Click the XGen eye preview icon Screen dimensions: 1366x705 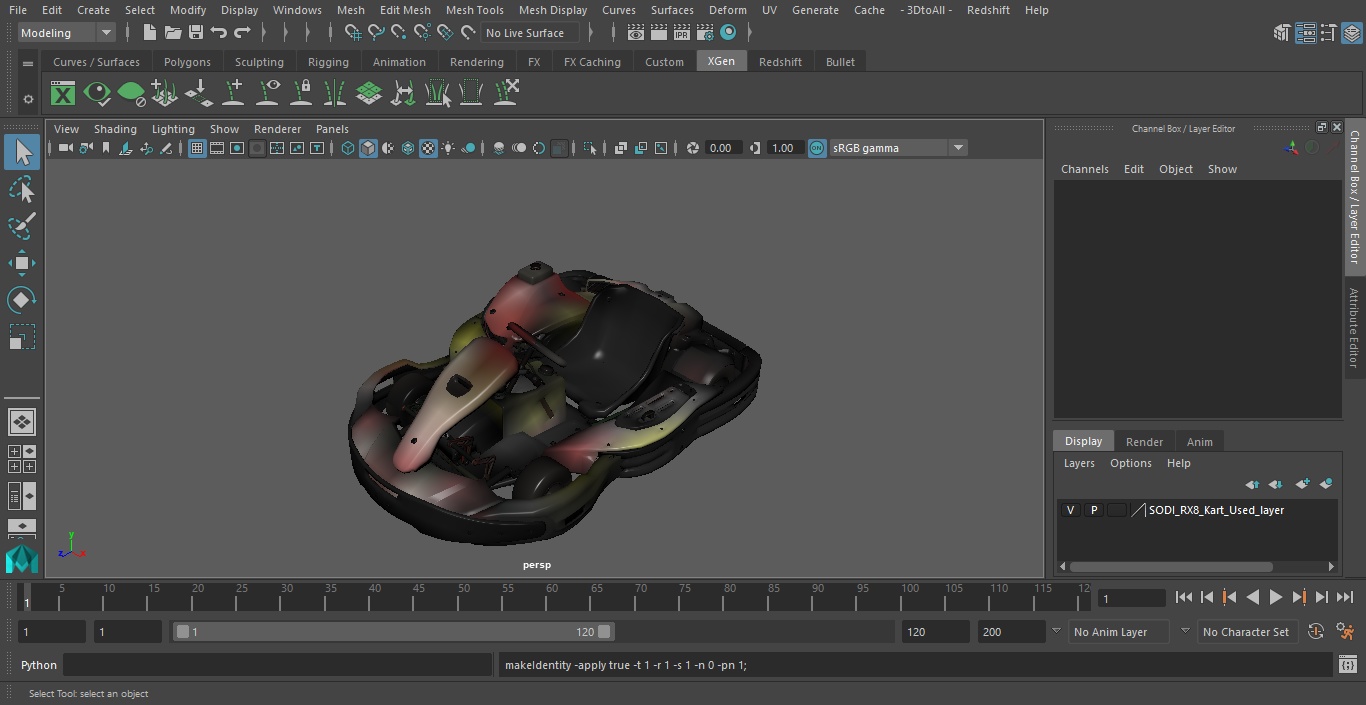coord(97,94)
